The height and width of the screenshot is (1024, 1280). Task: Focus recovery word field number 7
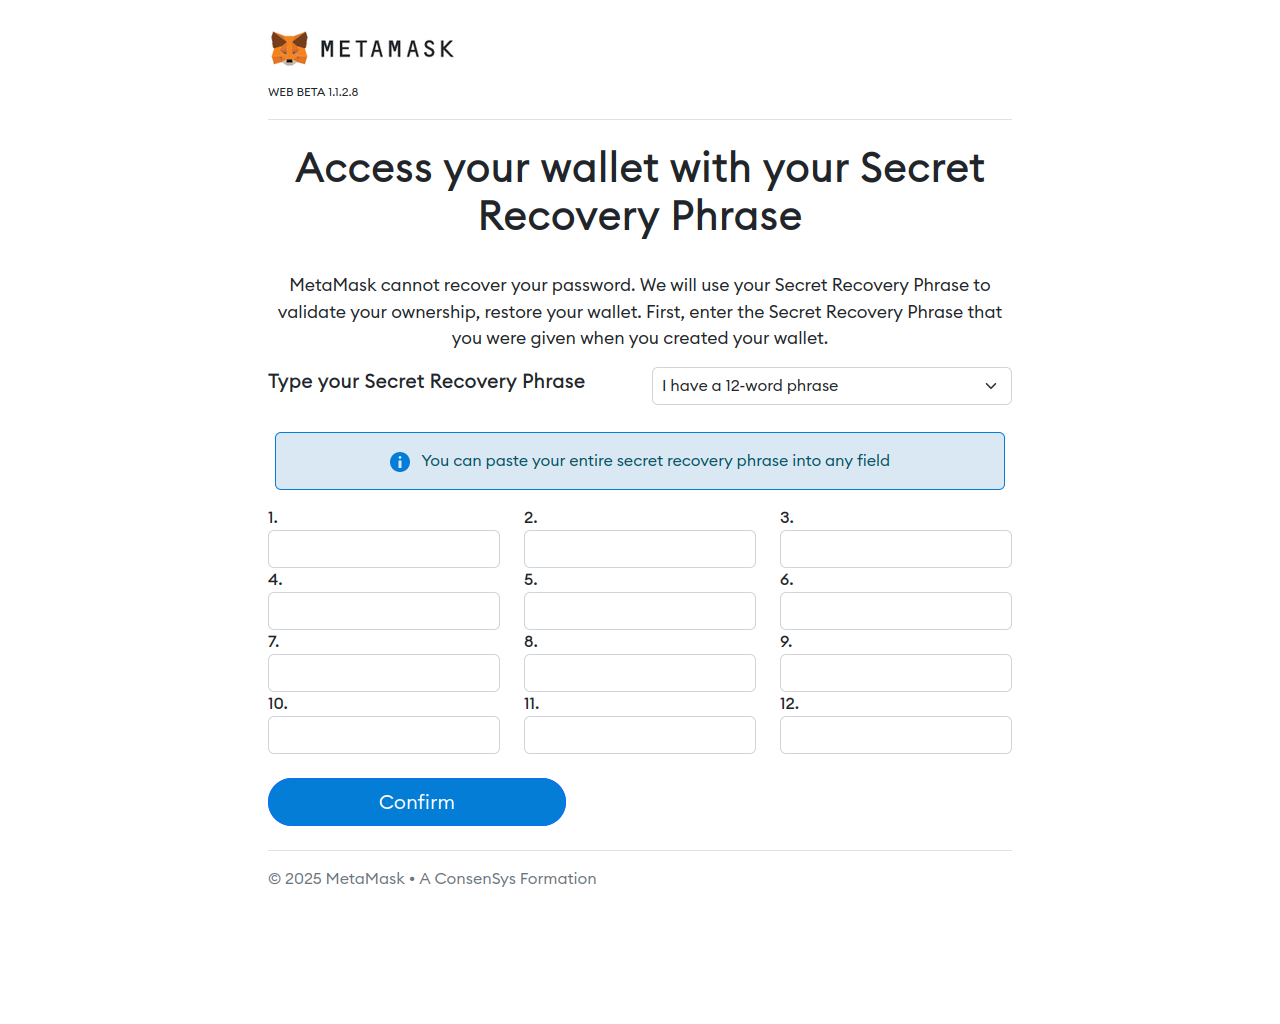[384, 673]
